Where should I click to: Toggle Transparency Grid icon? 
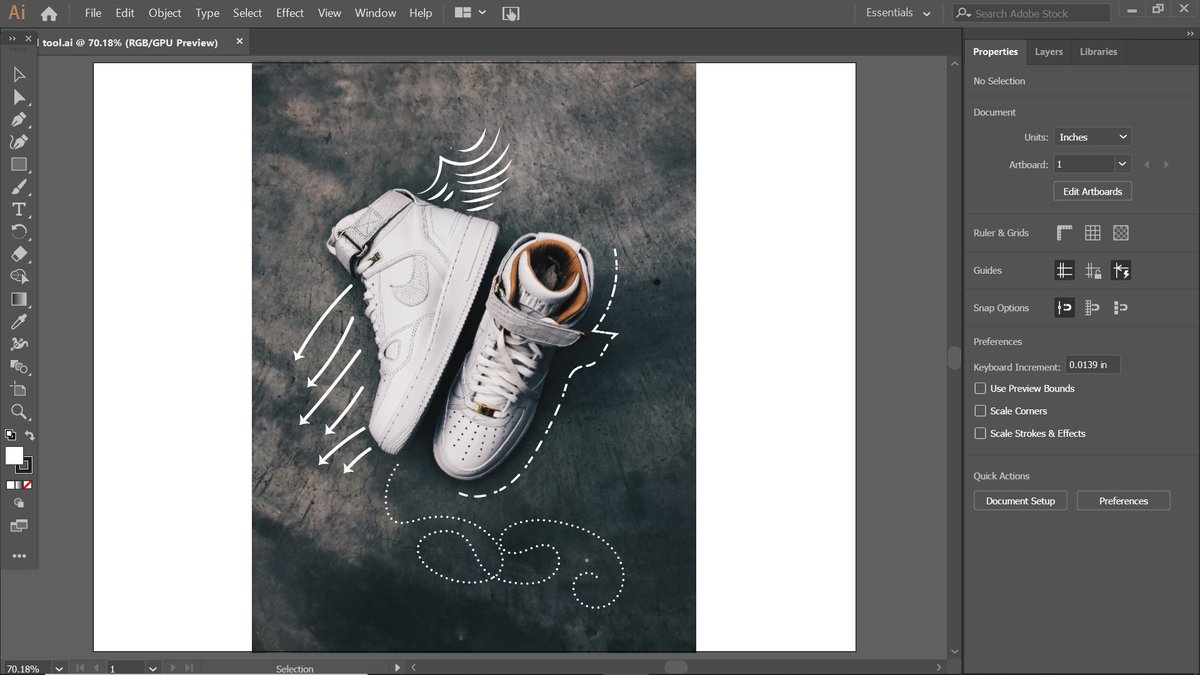tap(1121, 232)
